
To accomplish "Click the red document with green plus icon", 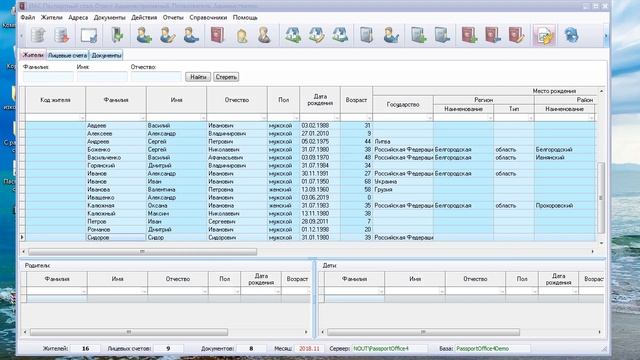I will pos(469,36).
